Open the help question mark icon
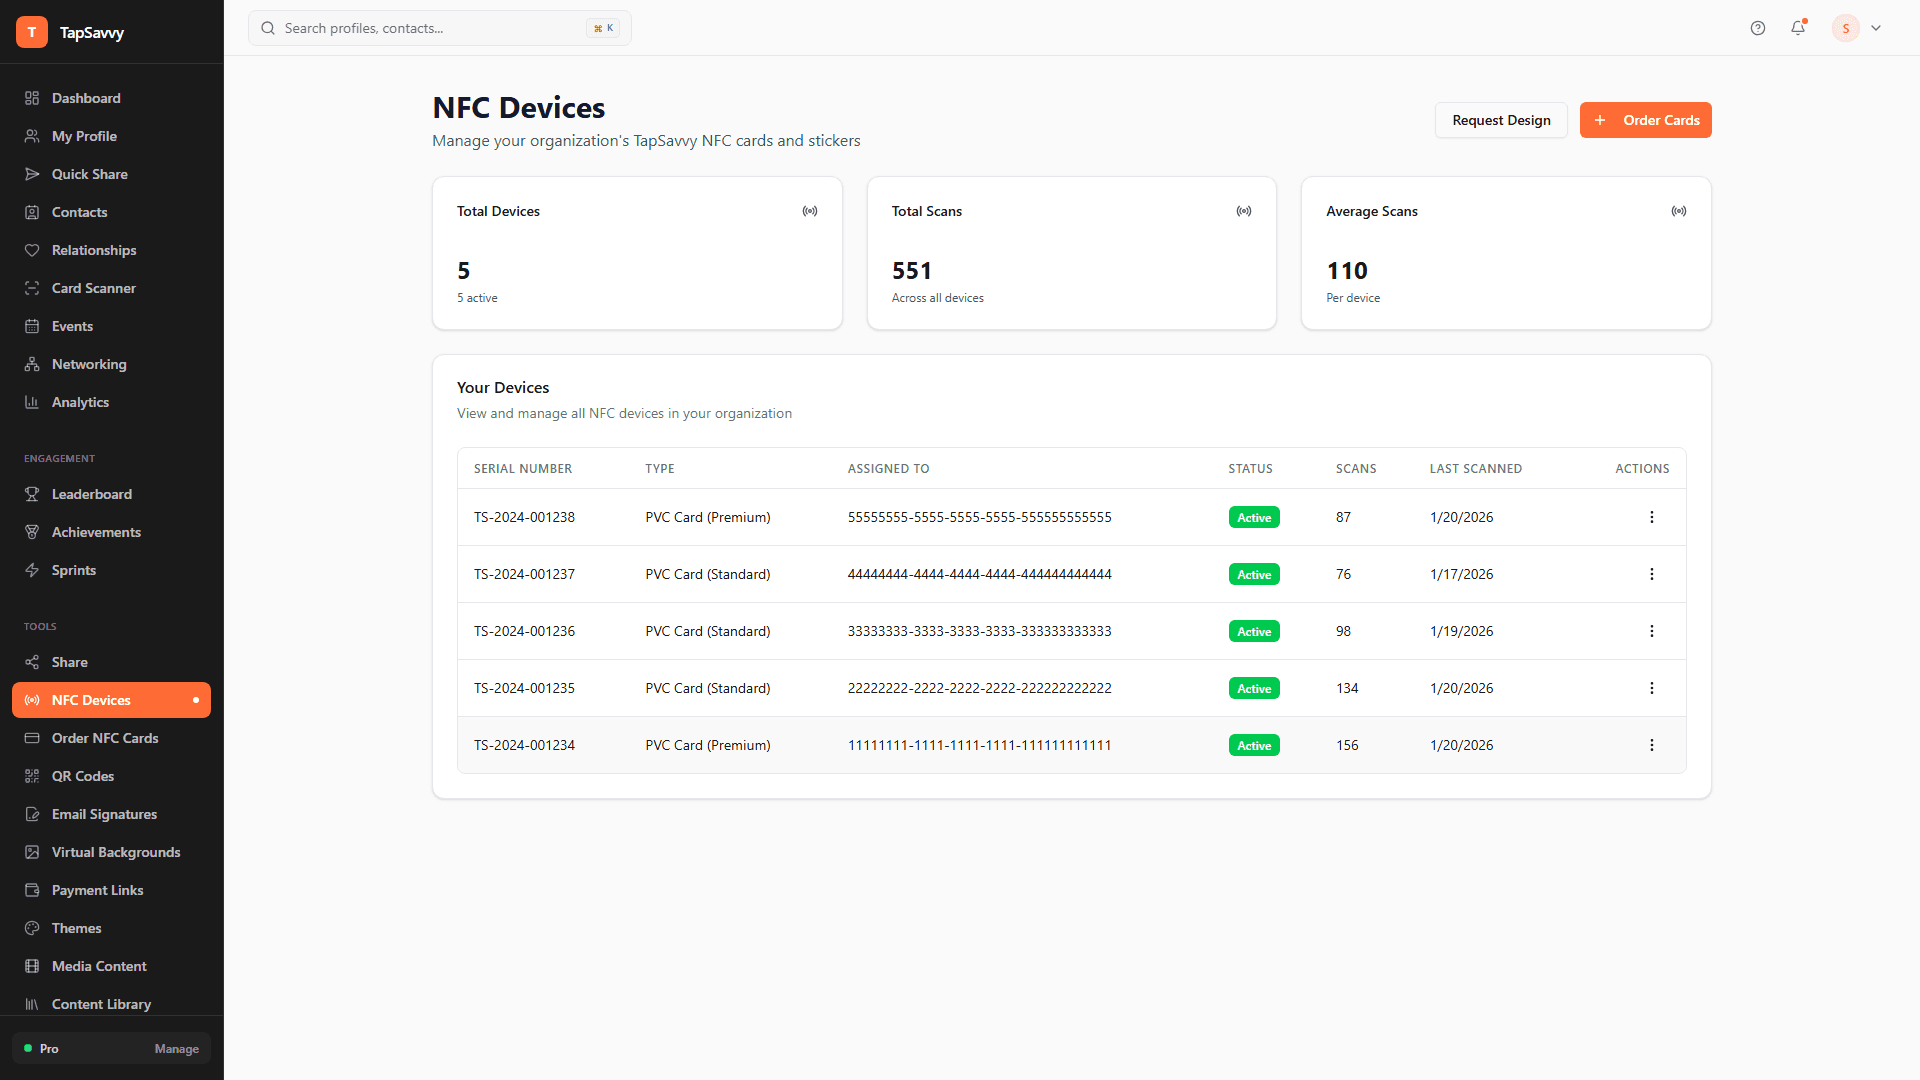The height and width of the screenshot is (1080, 1920). (x=1758, y=28)
